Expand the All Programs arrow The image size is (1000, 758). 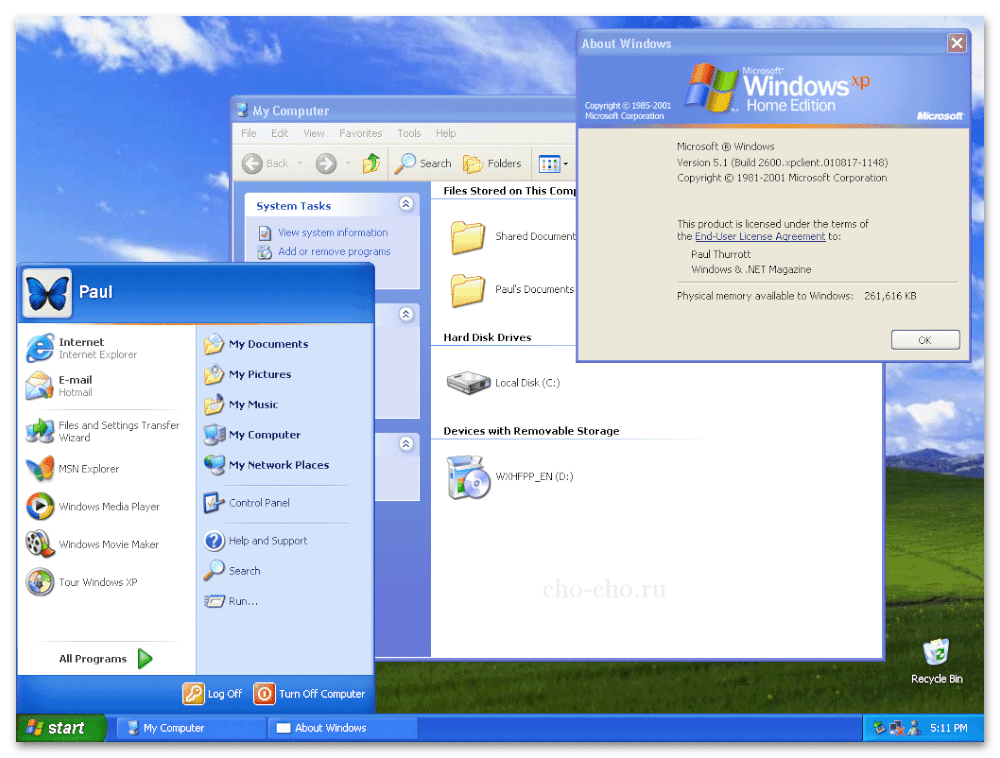point(145,659)
